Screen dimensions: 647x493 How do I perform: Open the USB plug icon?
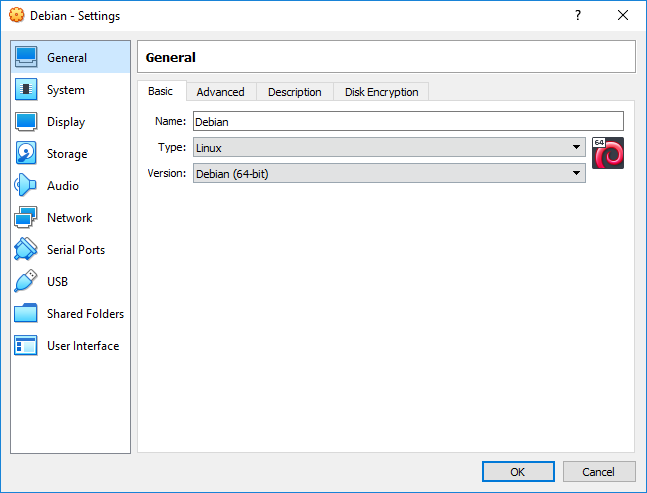point(26,281)
